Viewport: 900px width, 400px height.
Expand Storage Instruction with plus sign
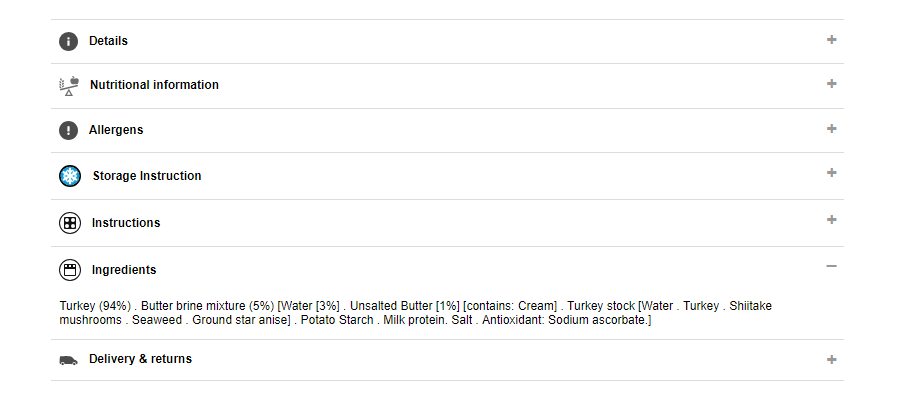[x=831, y=173]
